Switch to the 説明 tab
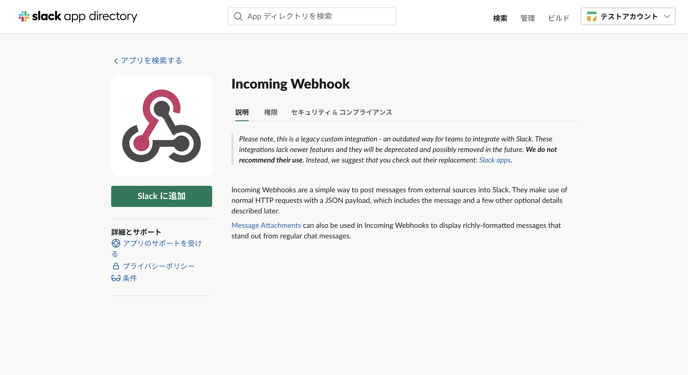688x375 pixels. coord(242,112)
